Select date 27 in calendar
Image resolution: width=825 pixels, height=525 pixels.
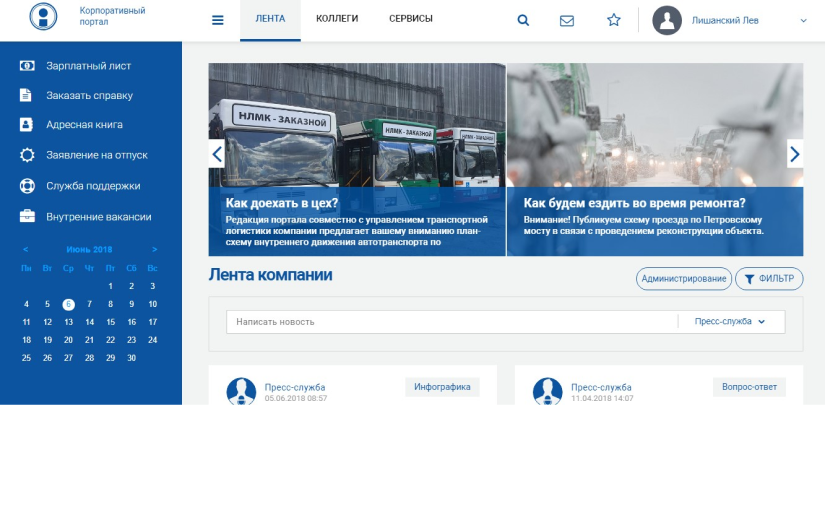[x=68, y=358]
